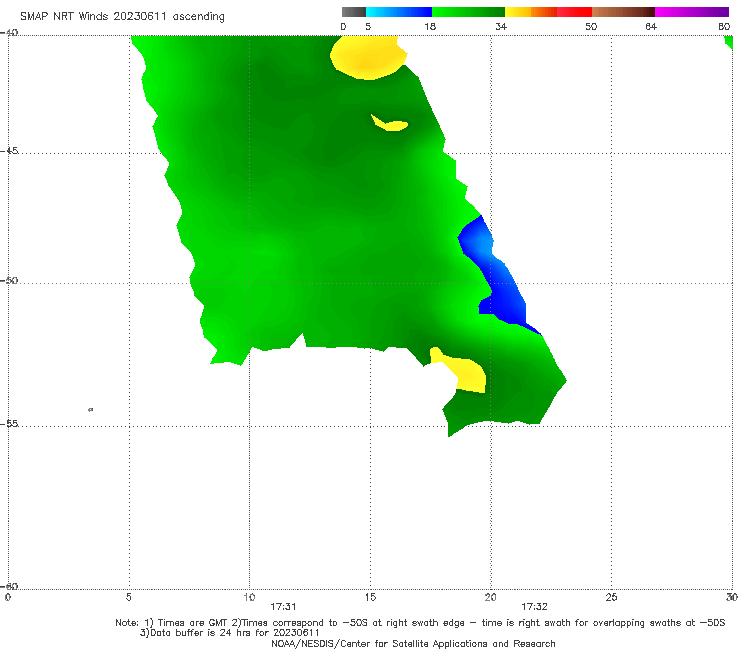740x650 pixels.
Task: Click the color bar label "34"
Action: (x=501, y=27)
